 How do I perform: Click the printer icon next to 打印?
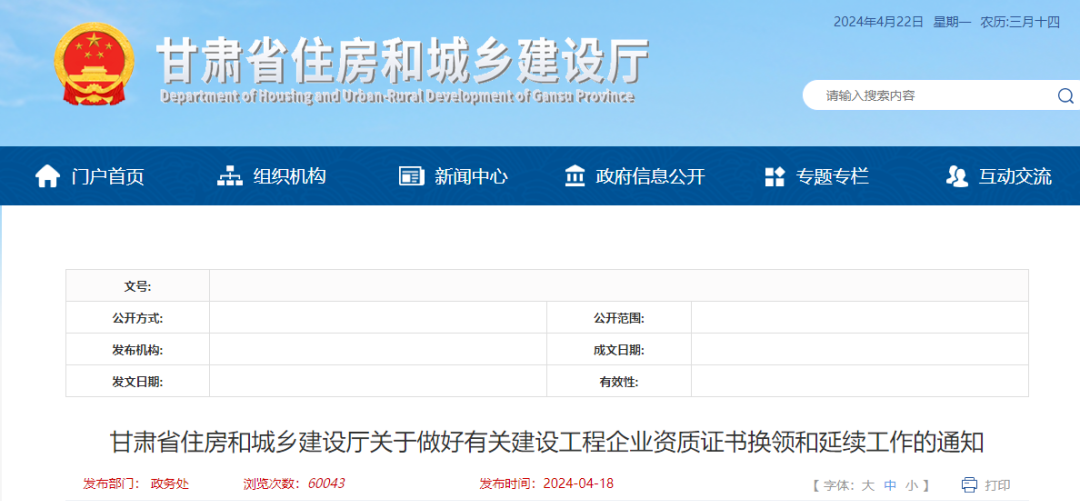click(970, 484)
